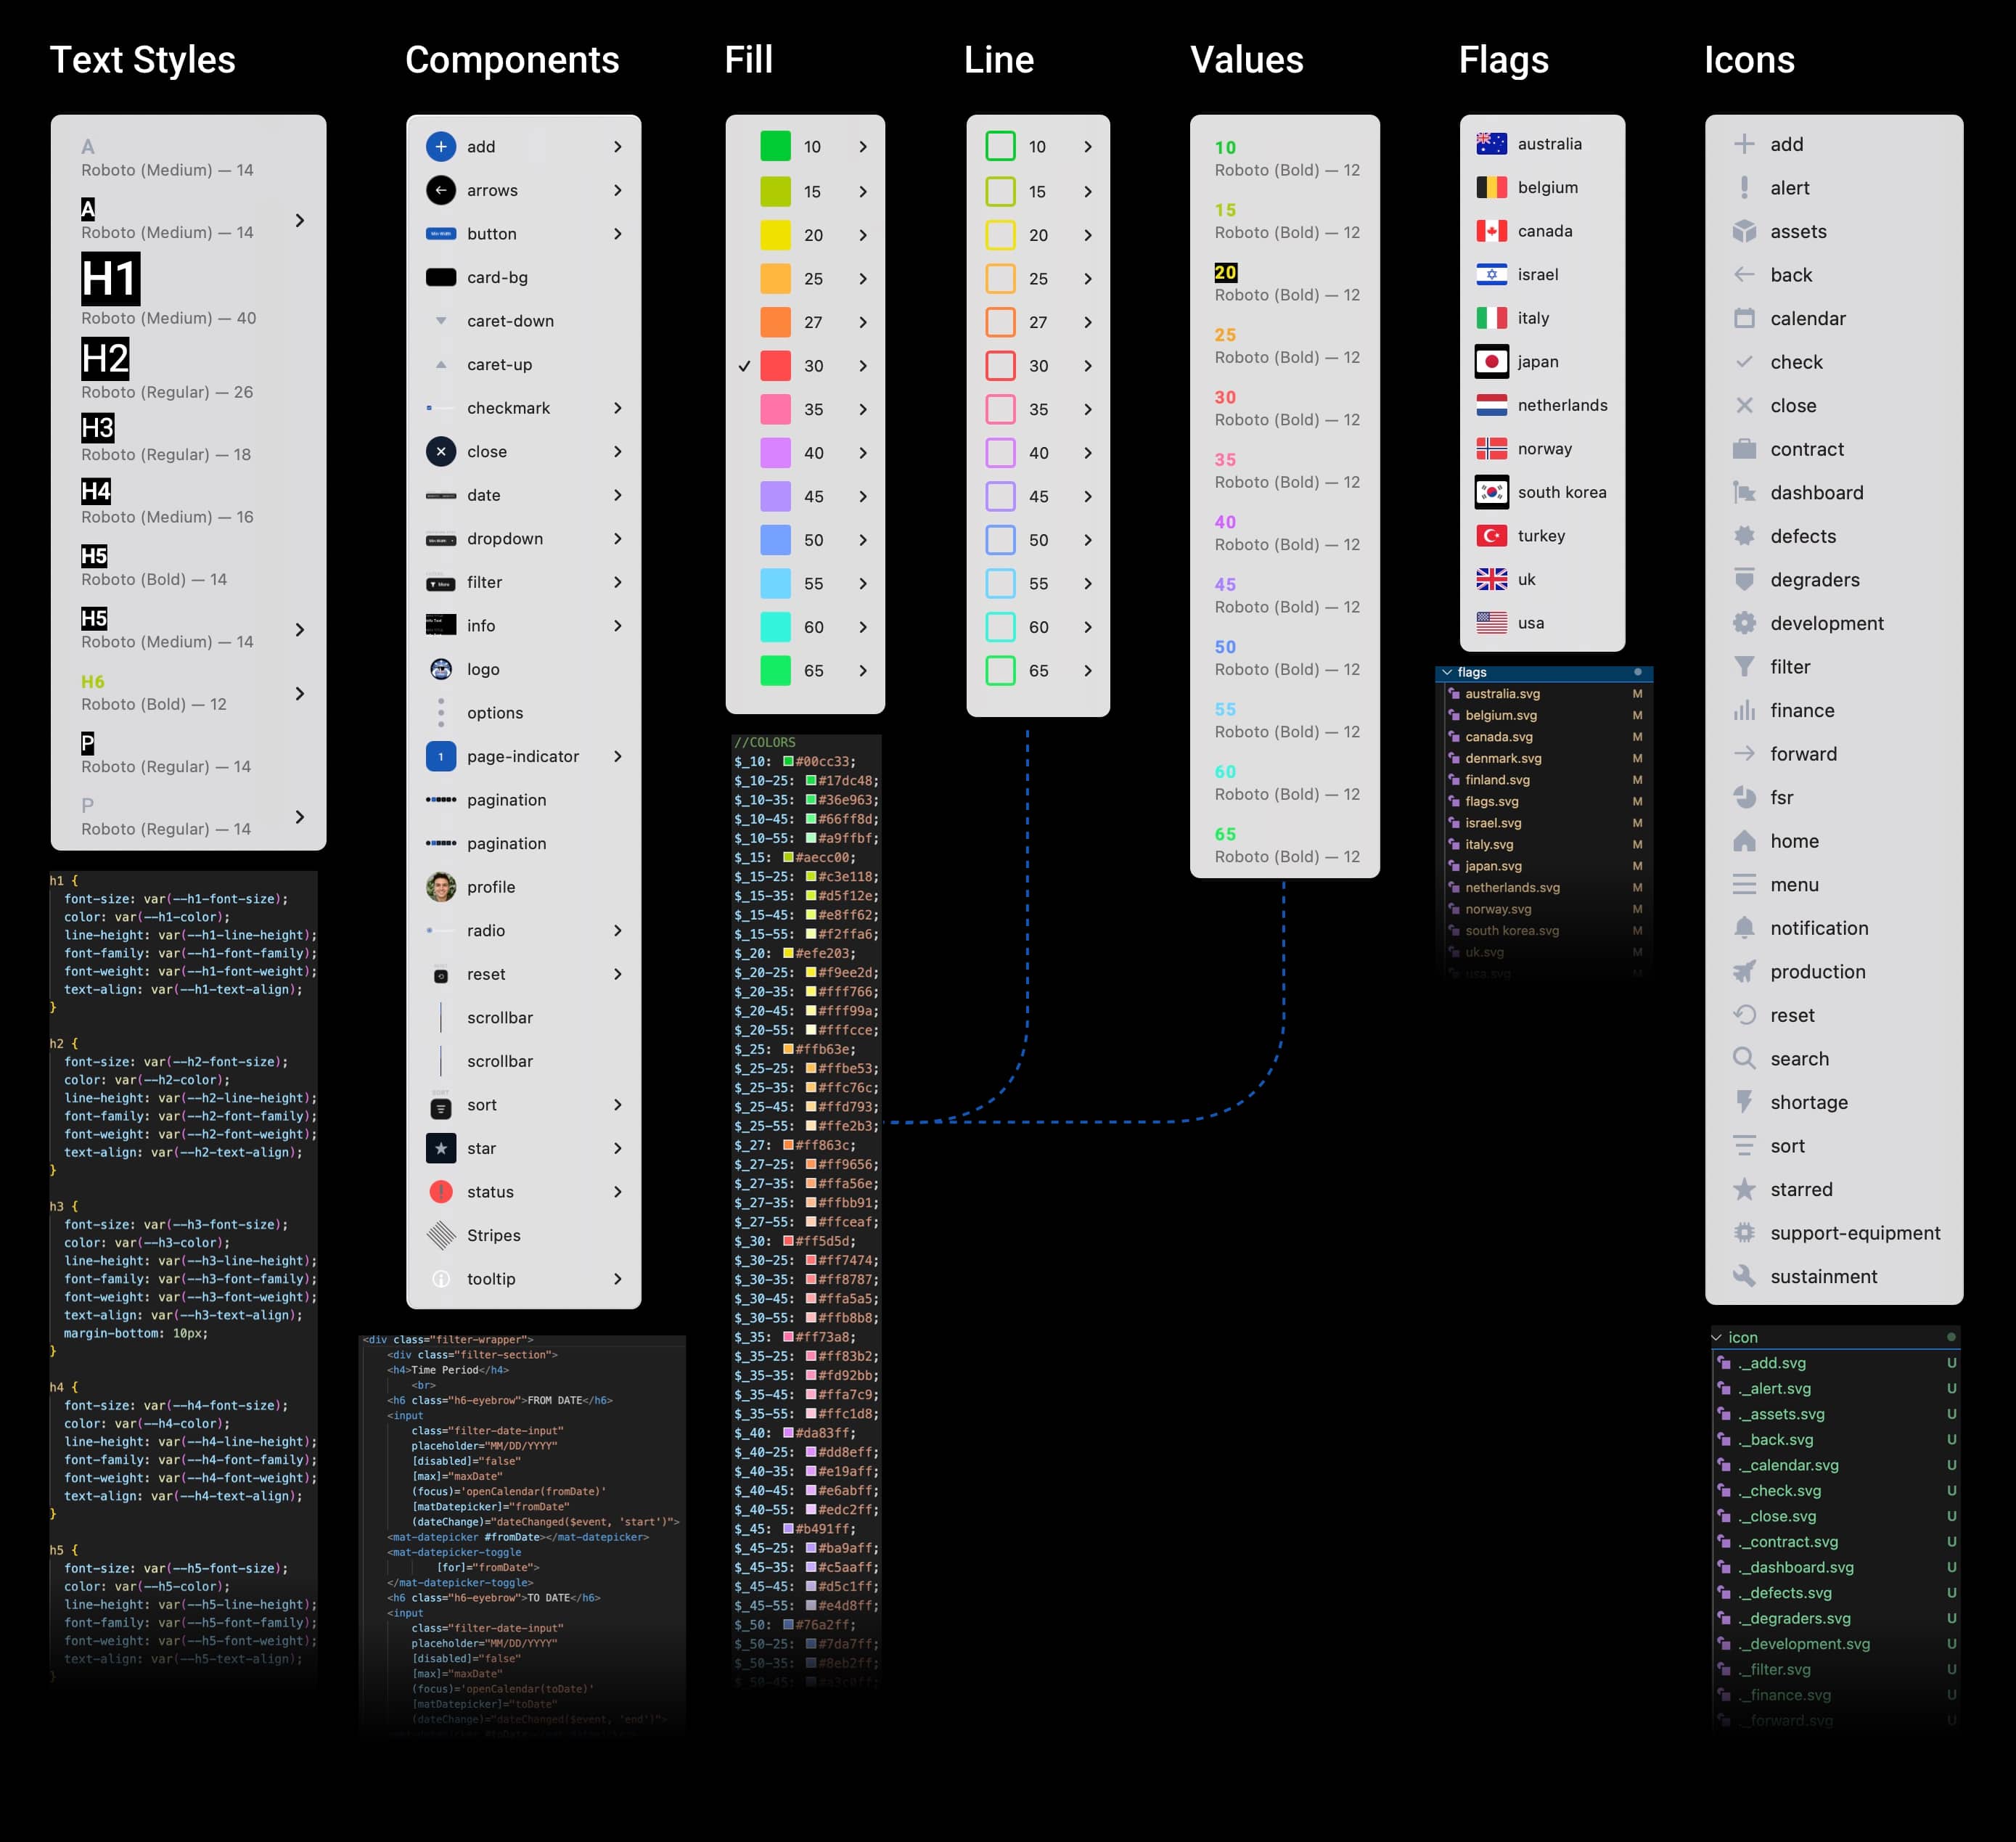Select the notification bell icon

[1744, 928]
